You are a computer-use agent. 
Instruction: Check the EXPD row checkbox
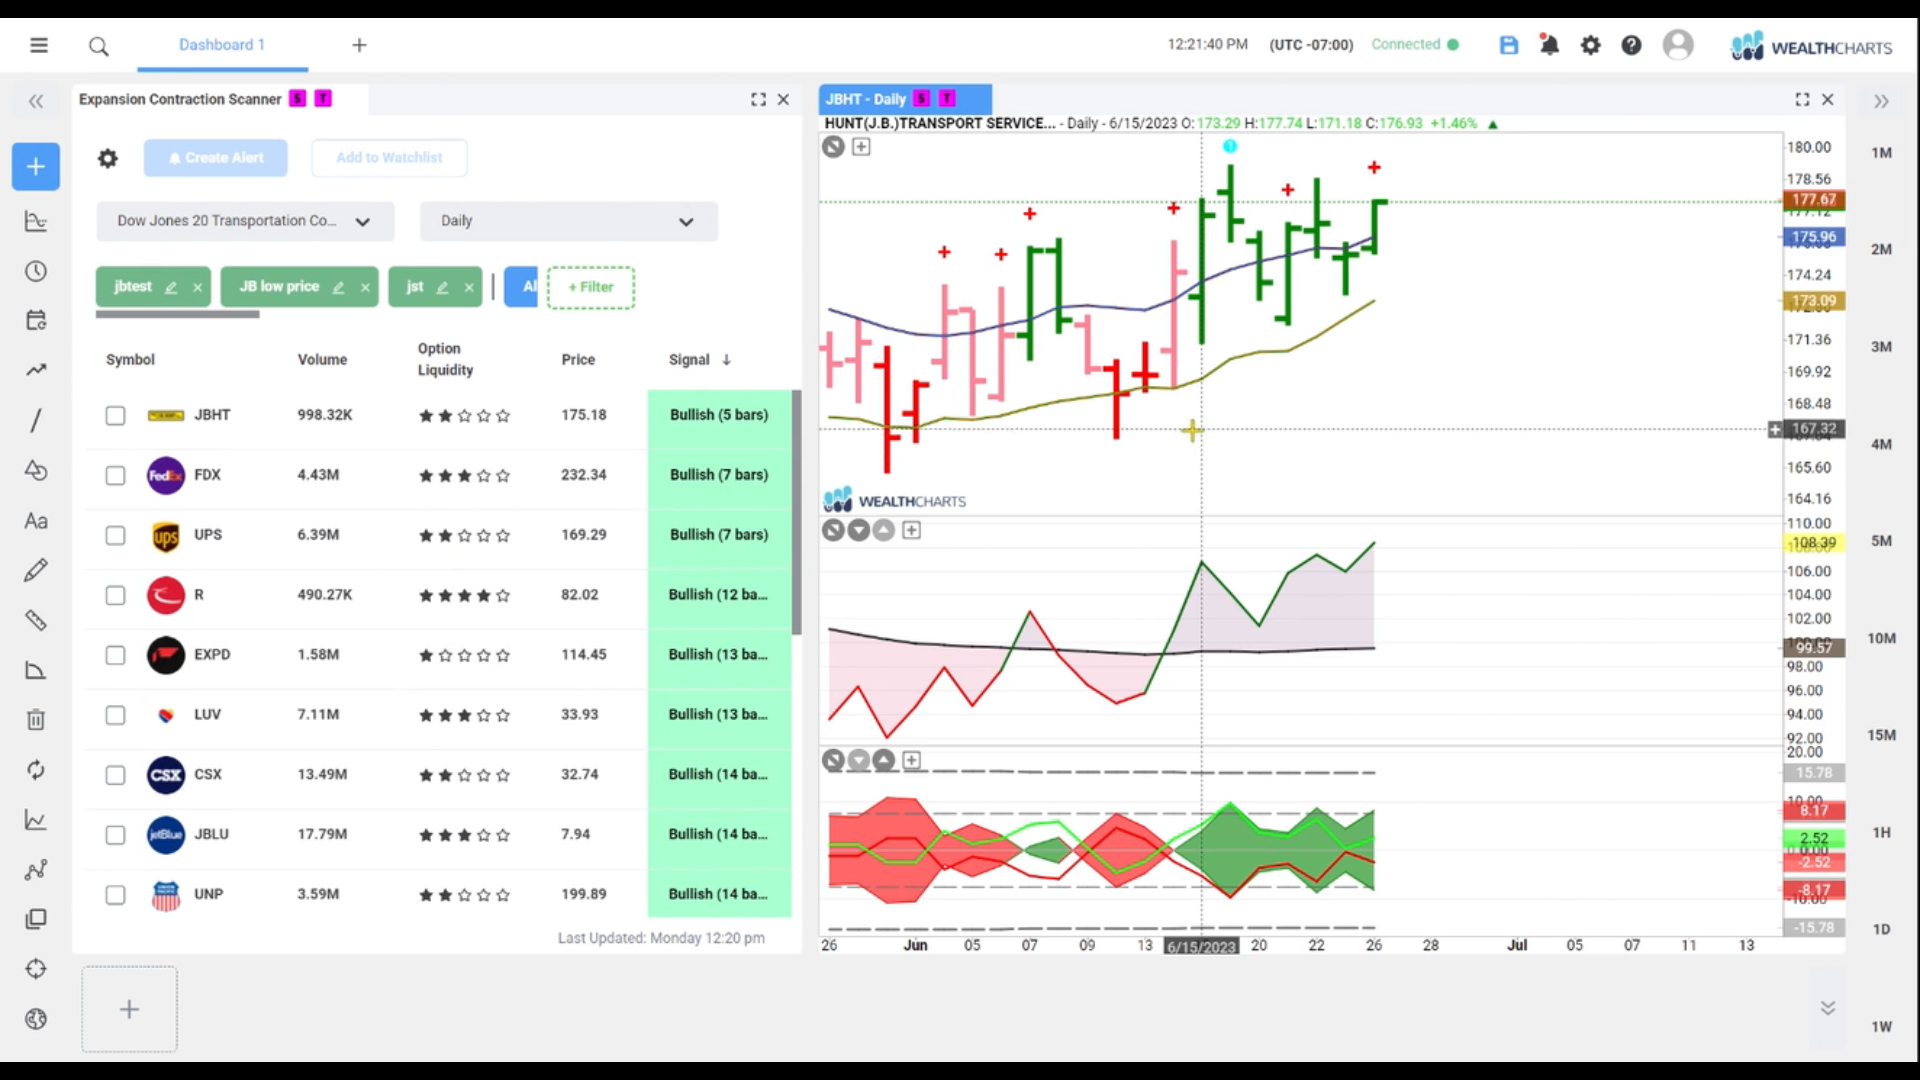click(116, 655)
